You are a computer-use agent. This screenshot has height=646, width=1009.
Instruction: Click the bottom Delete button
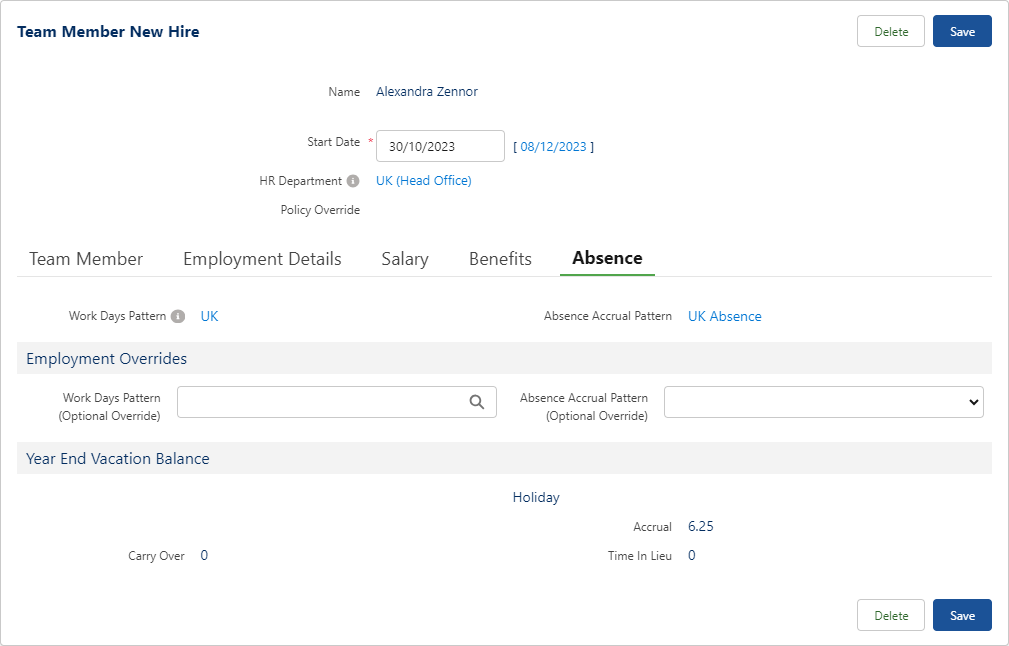pos(891,615)
